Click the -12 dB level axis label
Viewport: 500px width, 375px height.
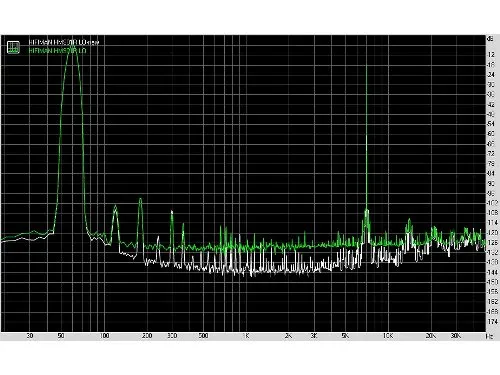pyautogui.click(x=491, y=54)
